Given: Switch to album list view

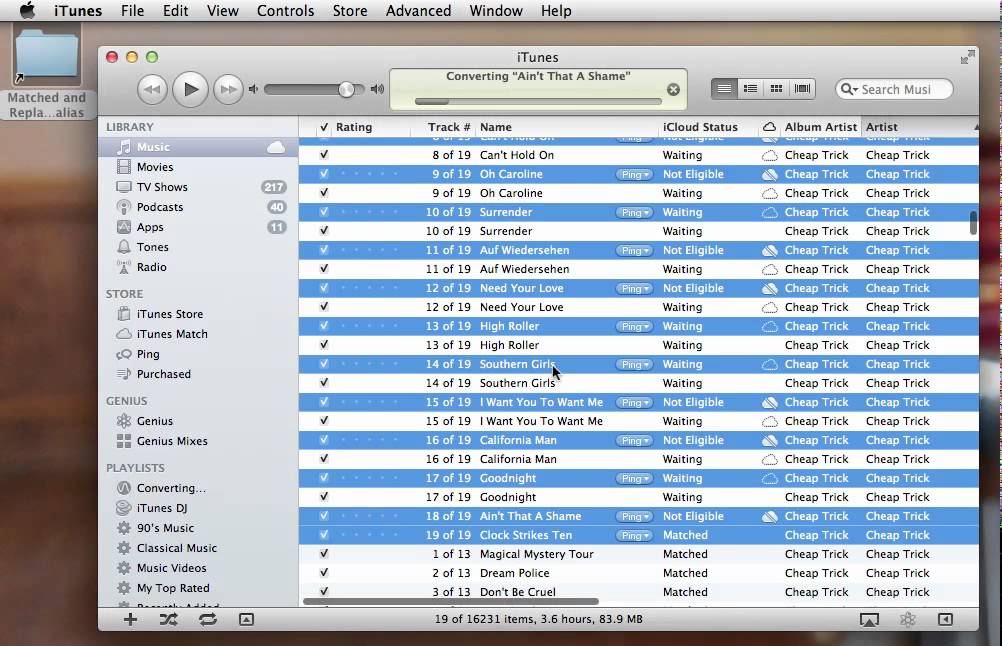Looking at the screenshot, I should point(750,89).
